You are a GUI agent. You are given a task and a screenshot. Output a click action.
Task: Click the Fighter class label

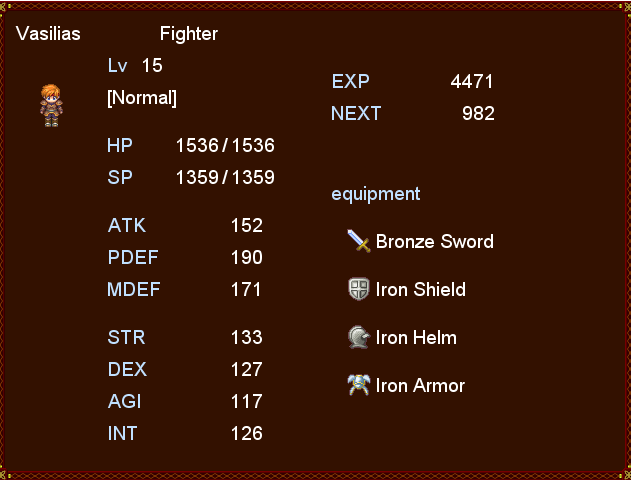189,33
